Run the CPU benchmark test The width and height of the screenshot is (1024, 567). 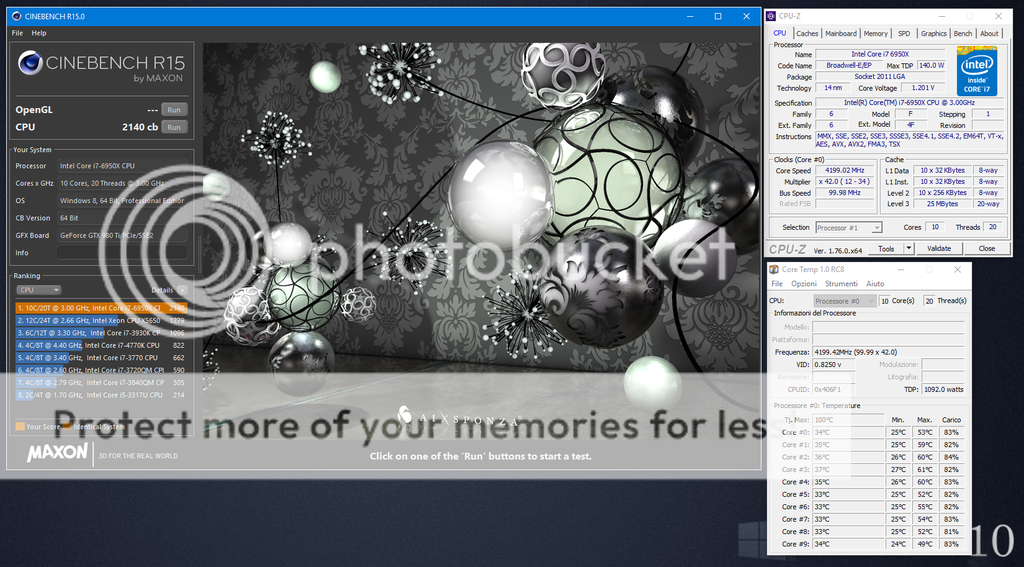coord(174,127)
